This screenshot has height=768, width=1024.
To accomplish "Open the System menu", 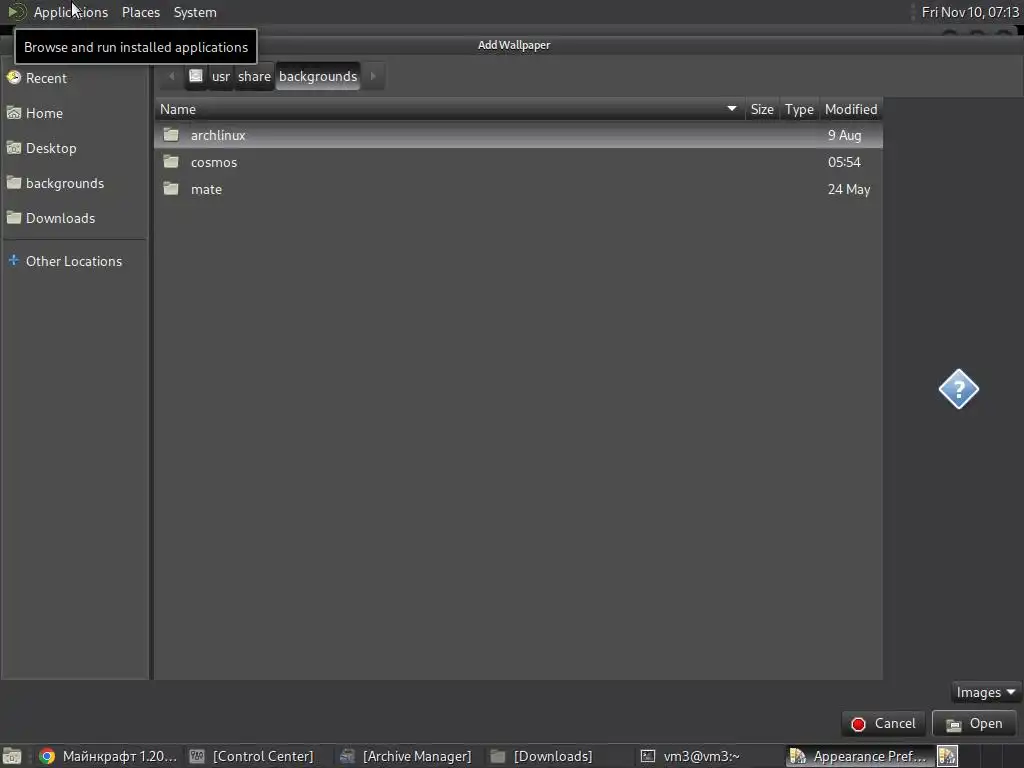I will (x=195, y=12).
